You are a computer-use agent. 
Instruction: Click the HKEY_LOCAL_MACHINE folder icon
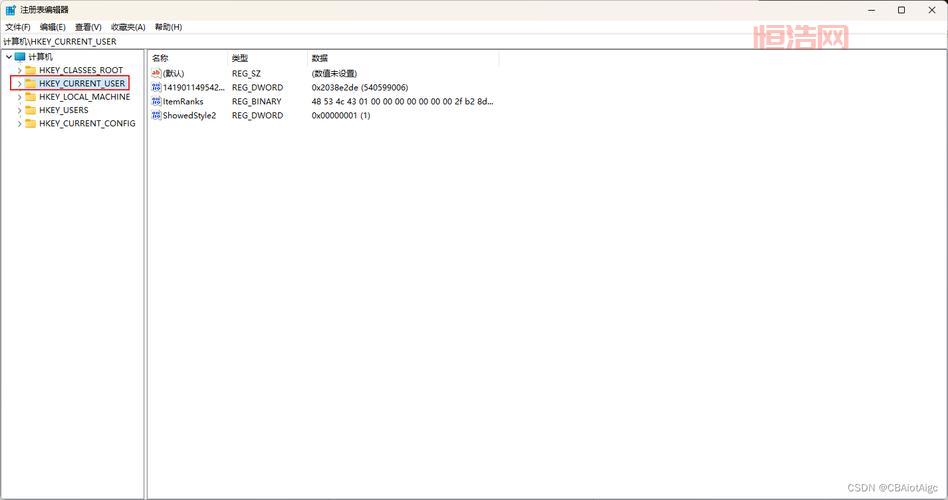point(31,97)
